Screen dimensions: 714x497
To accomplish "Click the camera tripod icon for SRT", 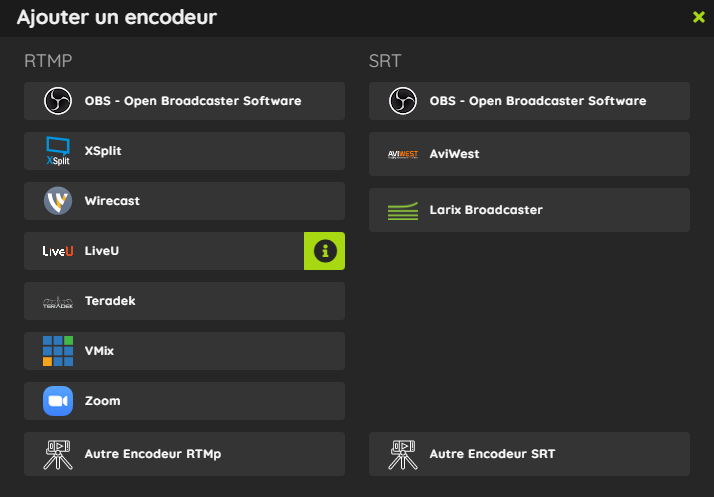I will (403, 454).
